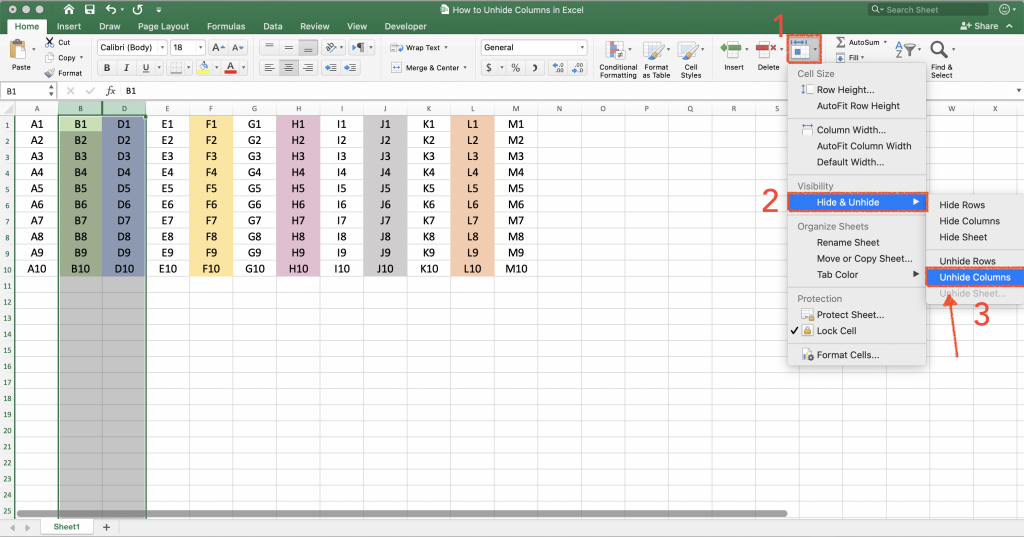Image resolution: width=1024 pixels, height=537 pixels.
Task: Decrease the cell indent
Action: click(331, 67)
